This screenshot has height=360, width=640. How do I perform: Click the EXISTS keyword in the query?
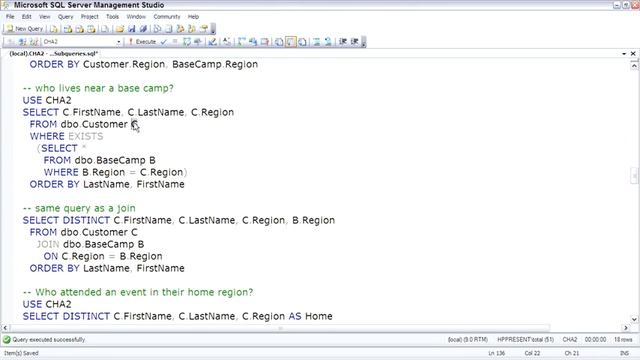86,136
